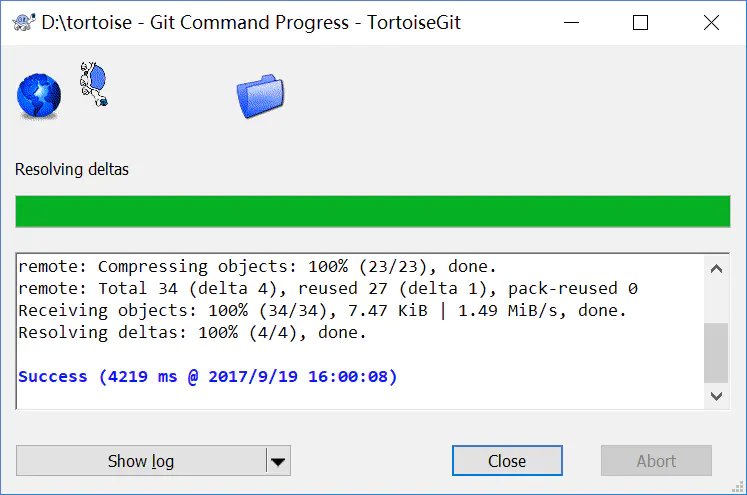Close window using title bar X
Viewport: 747px width, 495px height.
711,22
